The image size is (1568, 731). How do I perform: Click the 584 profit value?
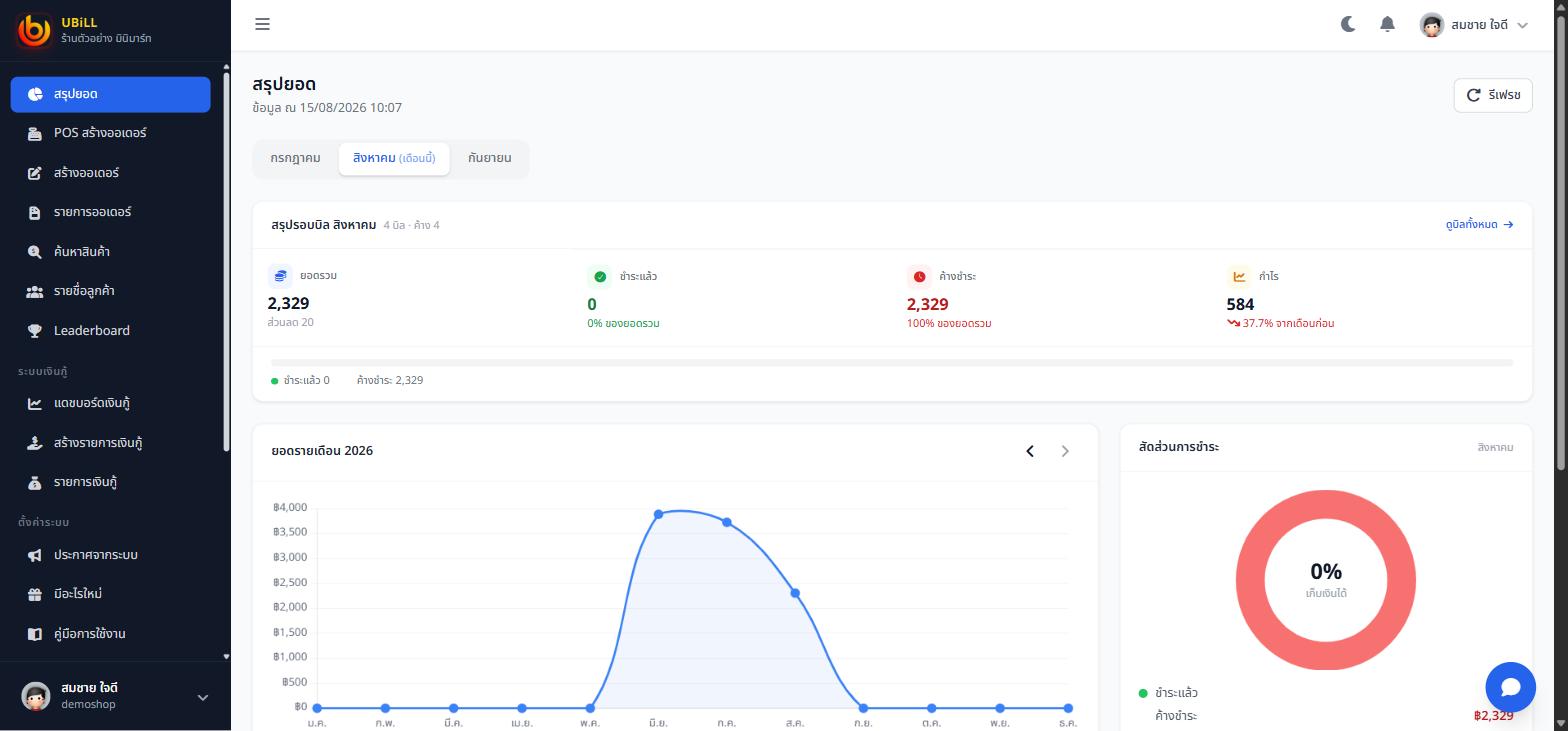1240,304
